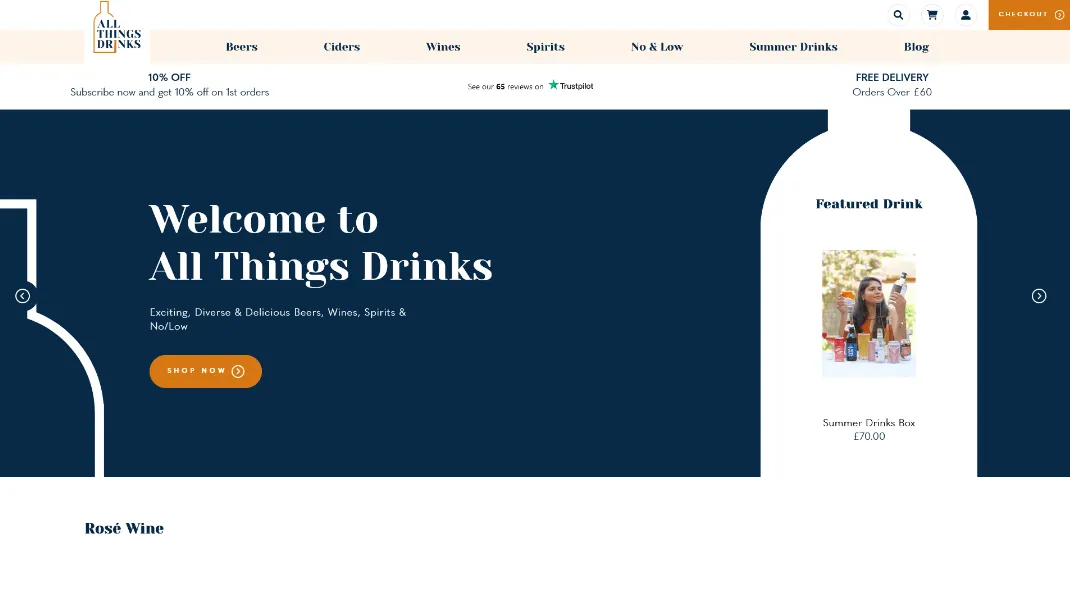
Task: Open the Beers menu
Action: 242,47
